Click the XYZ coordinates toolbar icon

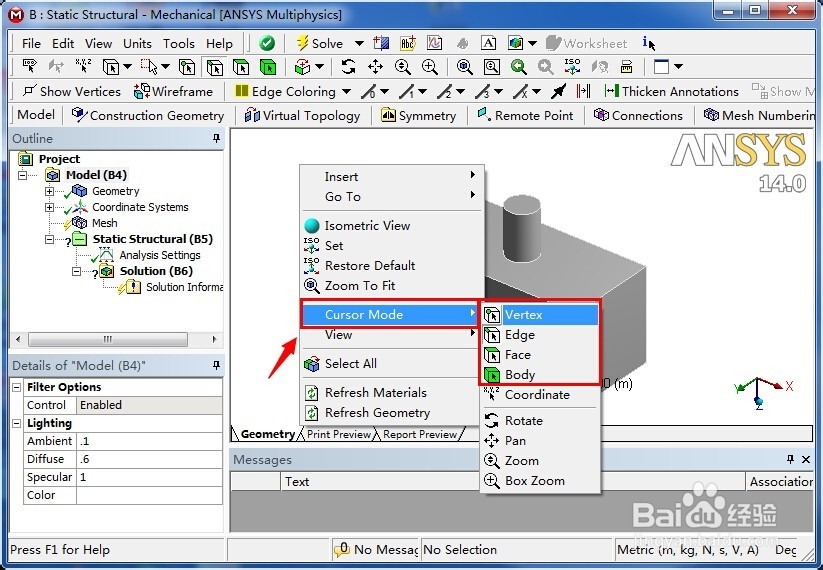pyautogui.click(x=83, y=67)
